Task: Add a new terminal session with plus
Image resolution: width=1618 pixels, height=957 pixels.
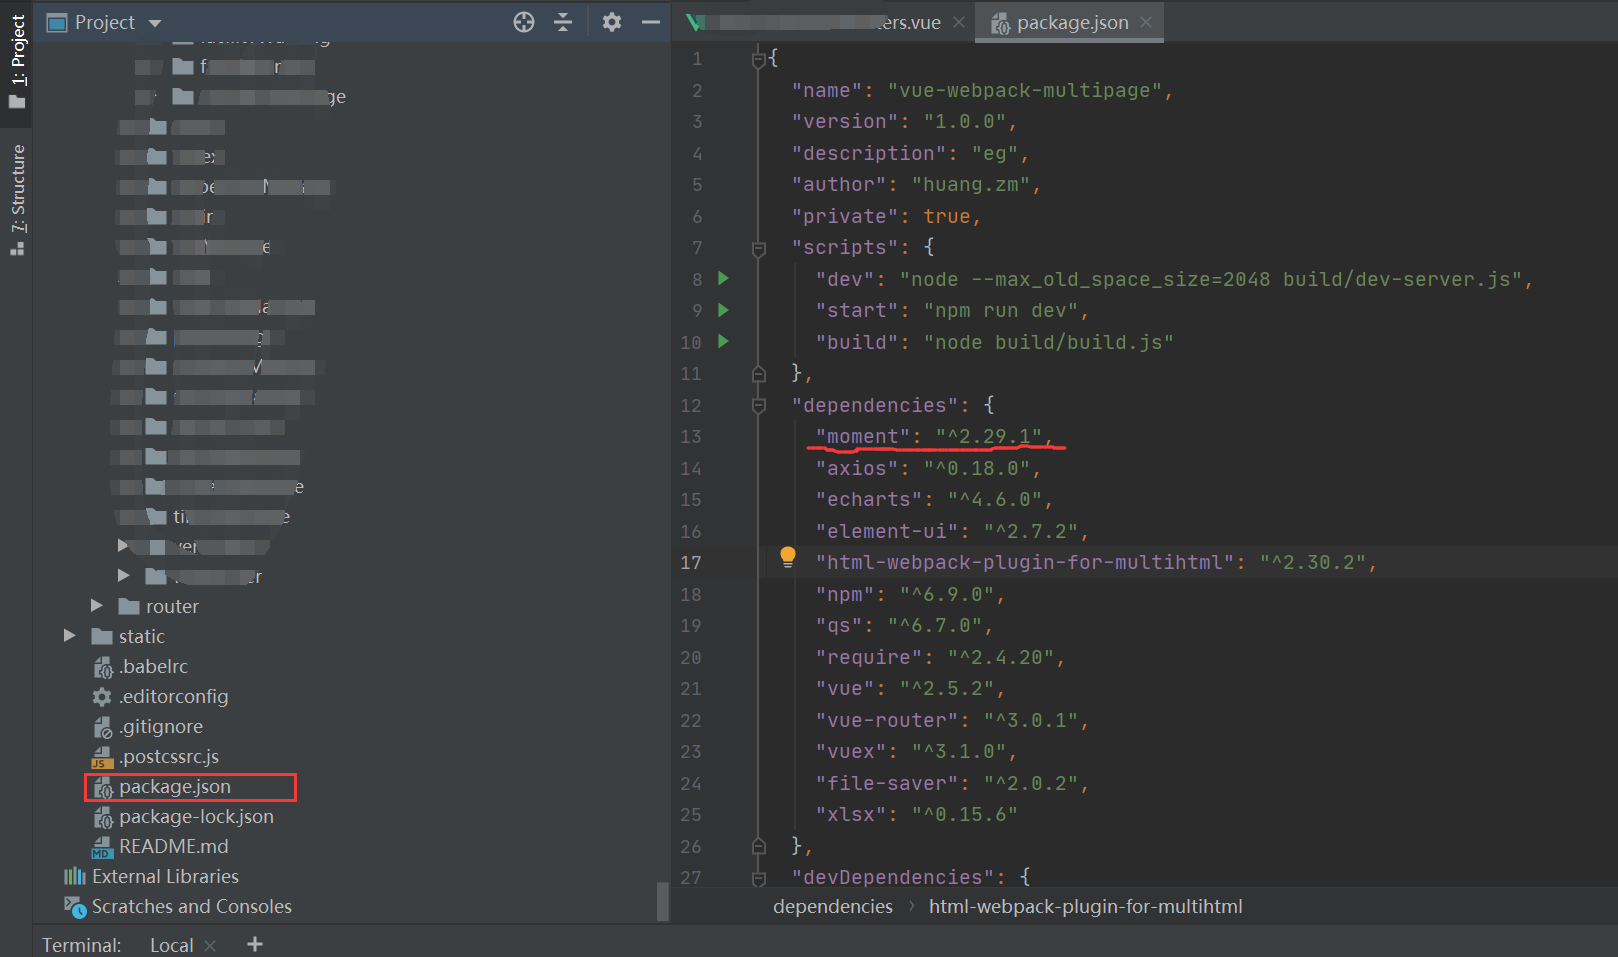Action: (255, 944)
